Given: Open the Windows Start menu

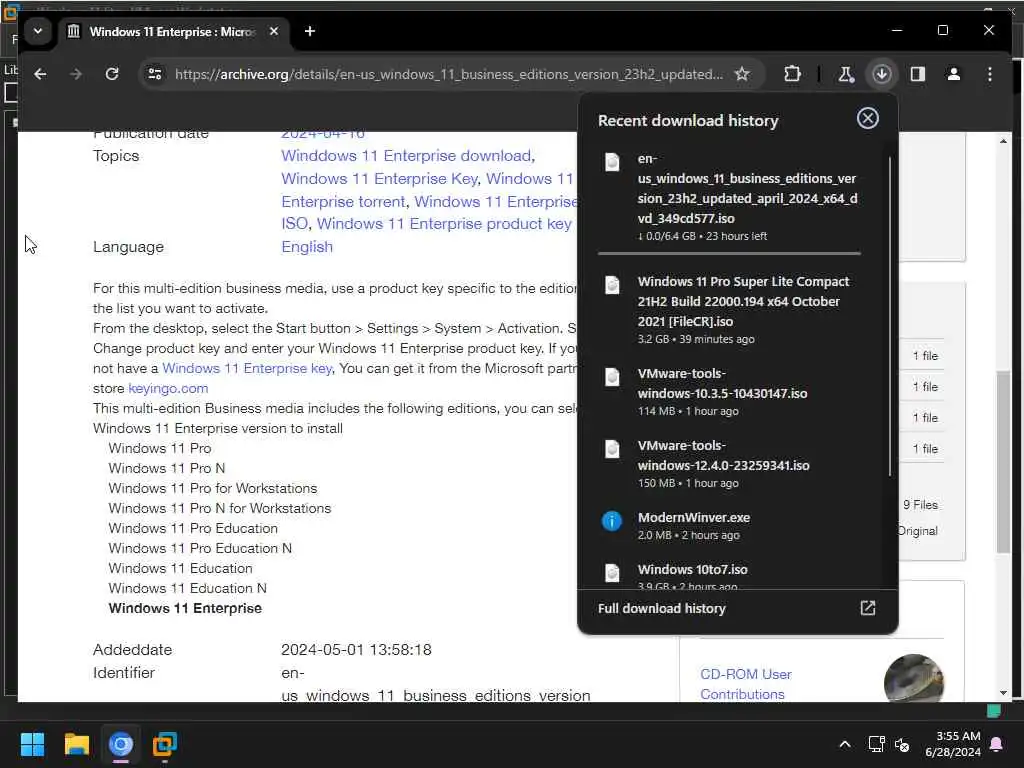Looking at the screenshot, I should point(32,744).
